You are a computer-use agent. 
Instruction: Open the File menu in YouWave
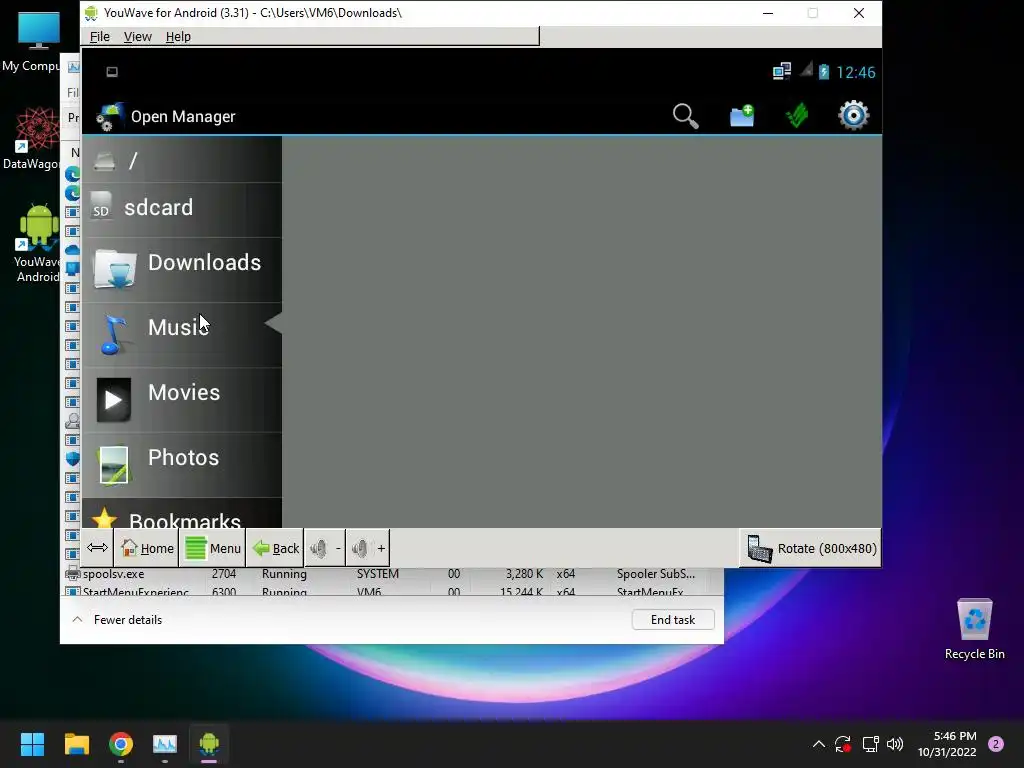99,37
